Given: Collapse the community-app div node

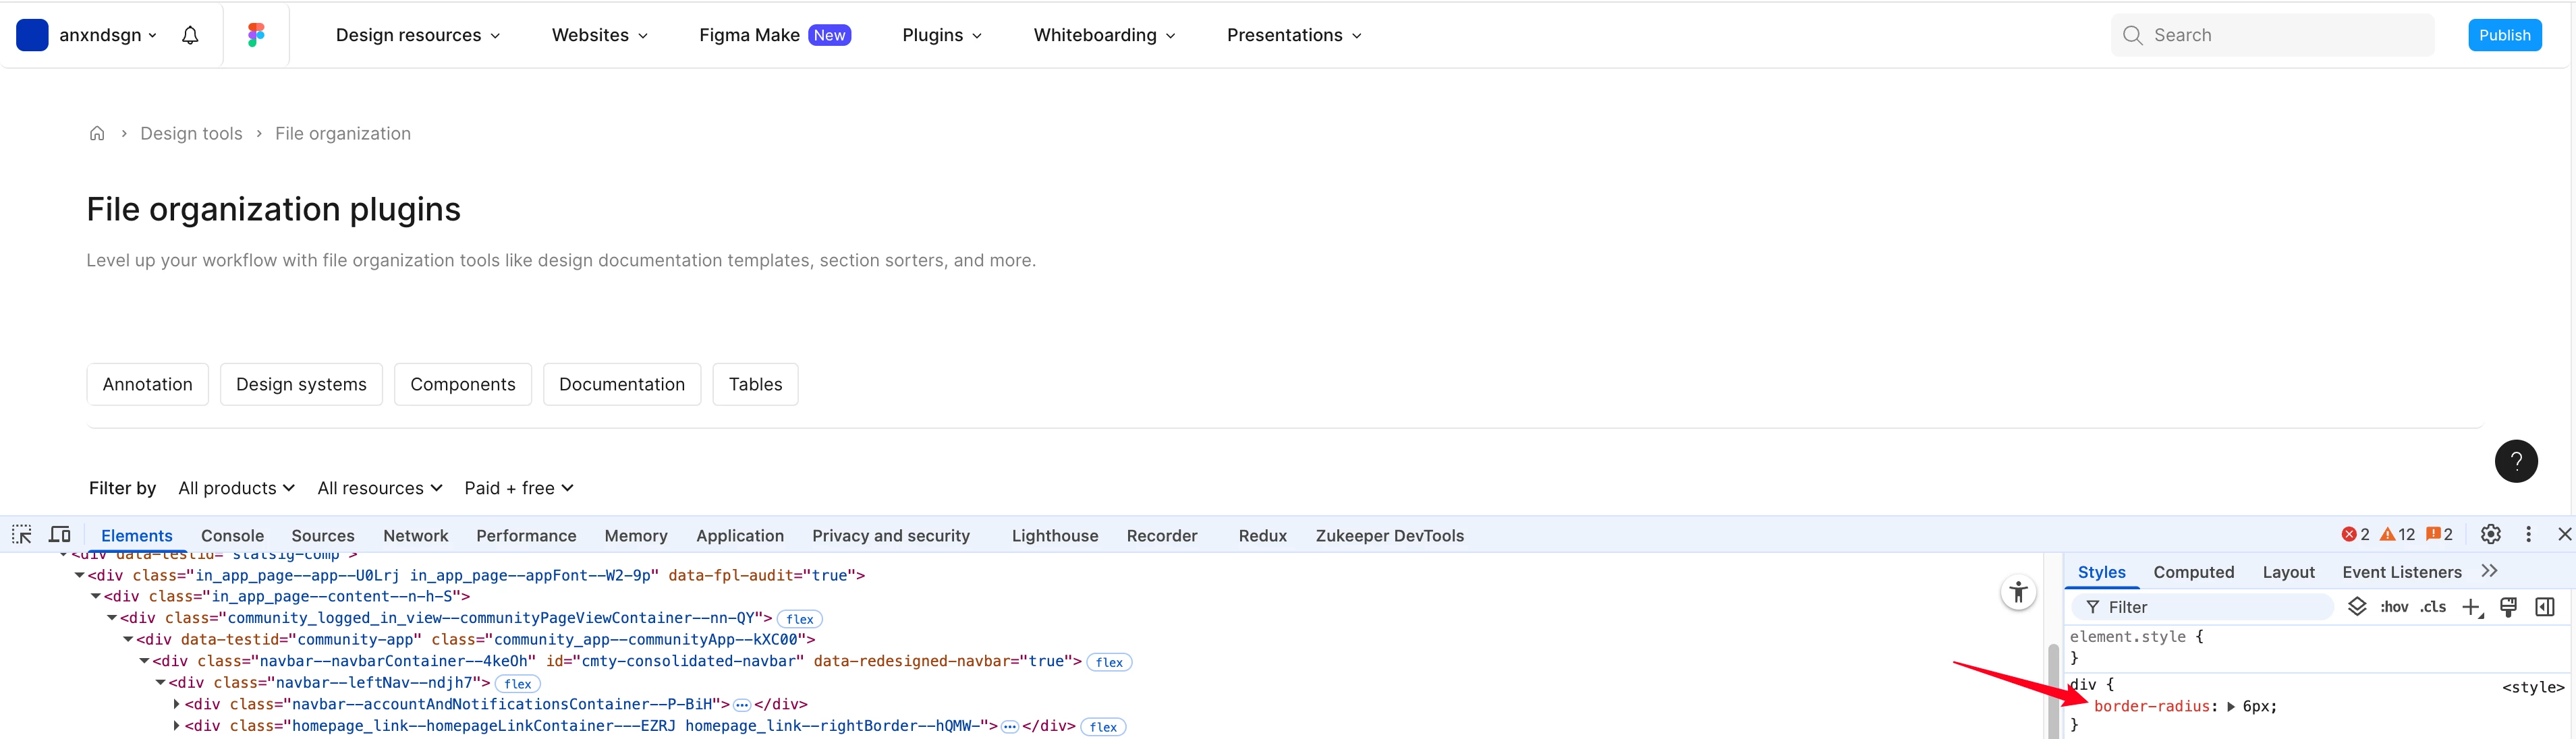Looking at the screenshot, I should pyautogui.click(x=128, y=640).
